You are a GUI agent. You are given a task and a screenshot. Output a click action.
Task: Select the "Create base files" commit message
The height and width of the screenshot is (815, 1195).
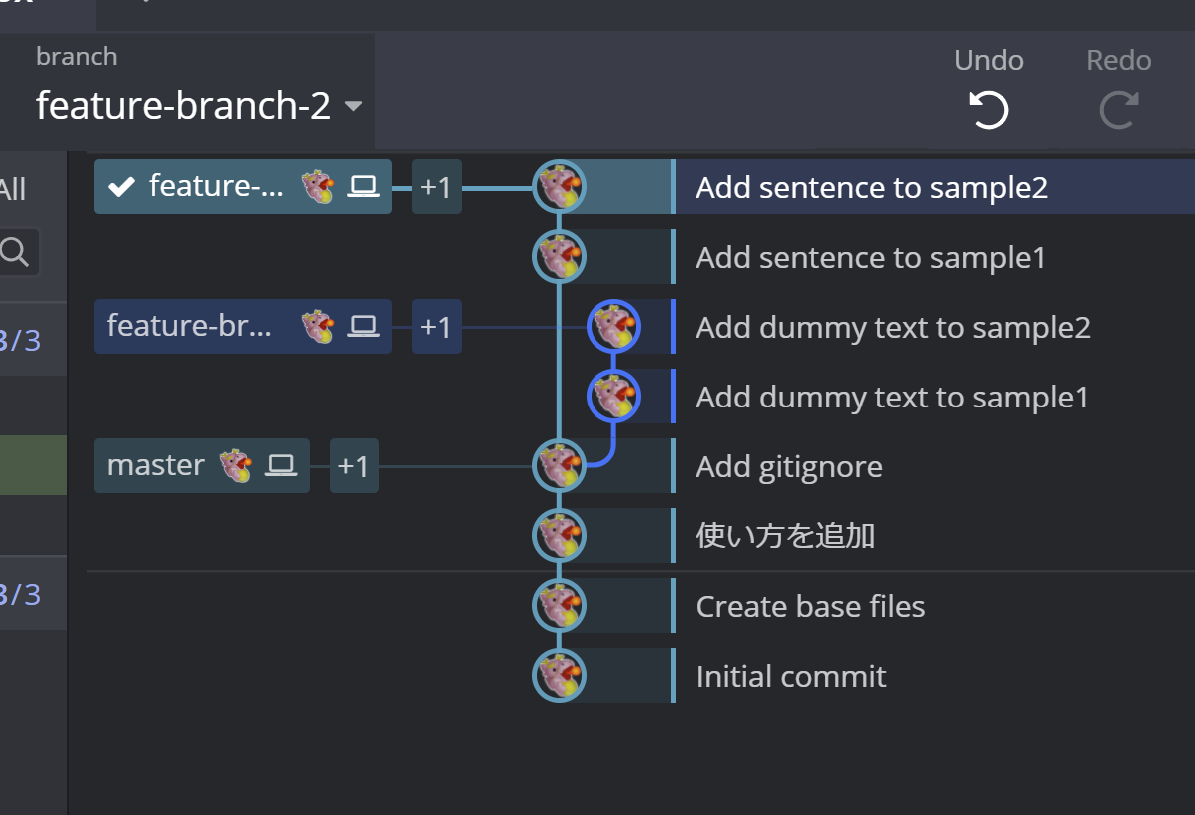point(810,606)
